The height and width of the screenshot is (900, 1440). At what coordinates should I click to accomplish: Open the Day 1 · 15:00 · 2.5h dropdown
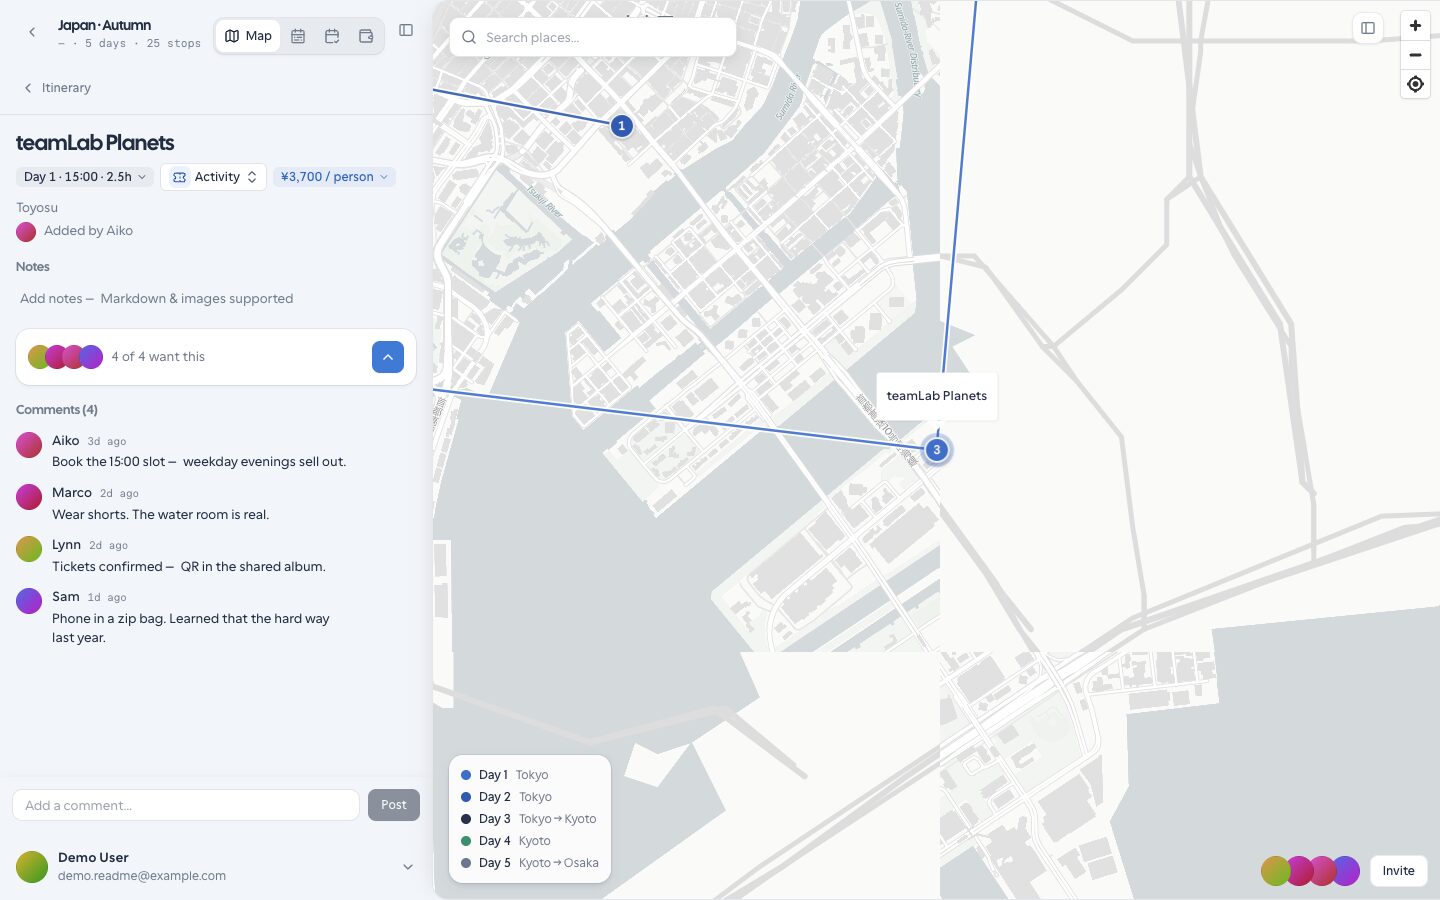pos(85,177)
